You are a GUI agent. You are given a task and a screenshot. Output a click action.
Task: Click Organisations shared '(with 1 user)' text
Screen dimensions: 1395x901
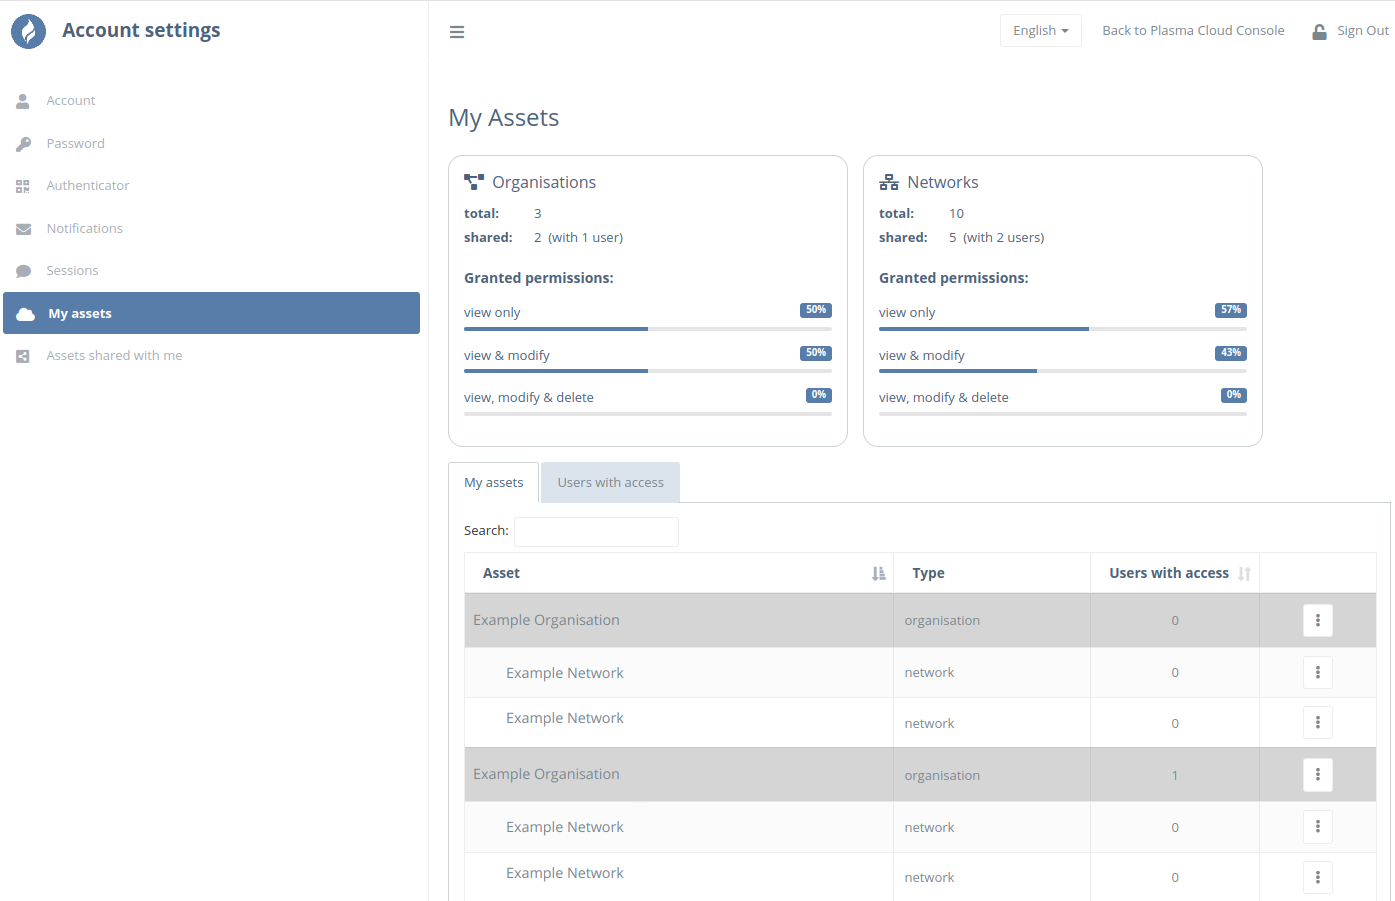coord(586,238)
